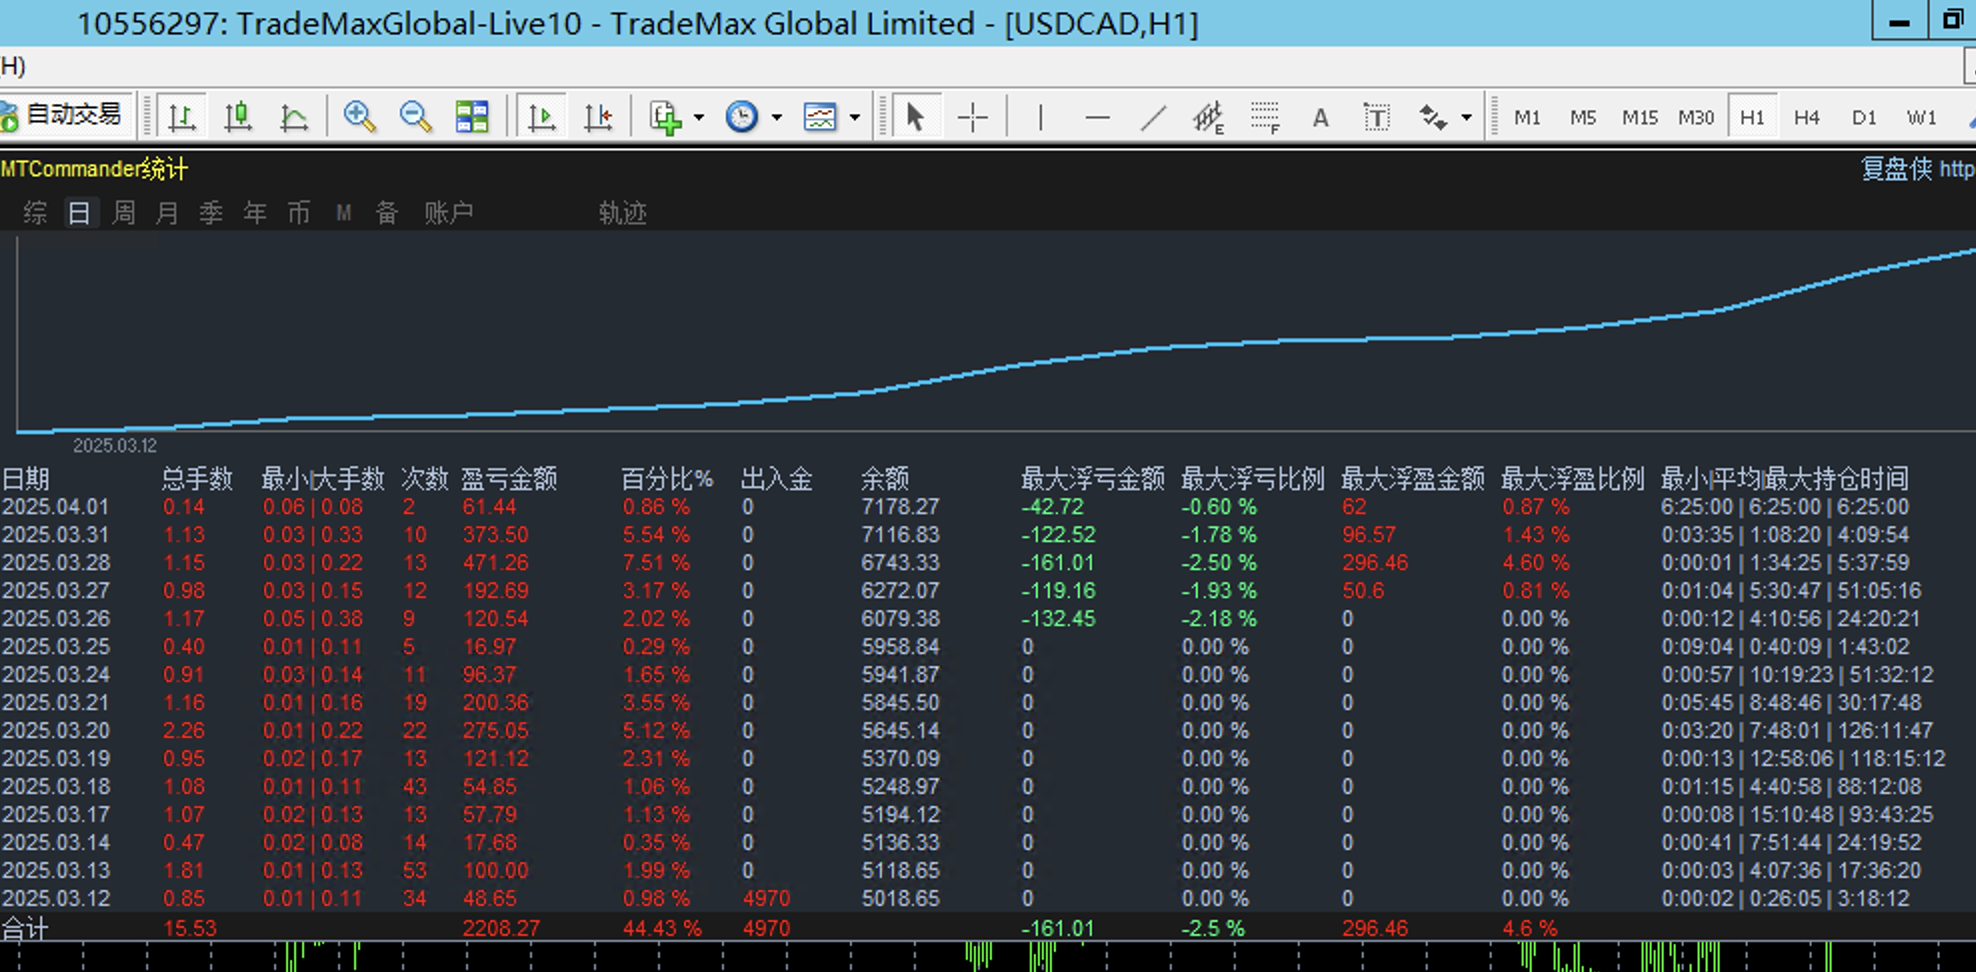This screenshot has width=1976, height=972.
Task: Switch chart to bar chart mode
Action: [182, 117]
